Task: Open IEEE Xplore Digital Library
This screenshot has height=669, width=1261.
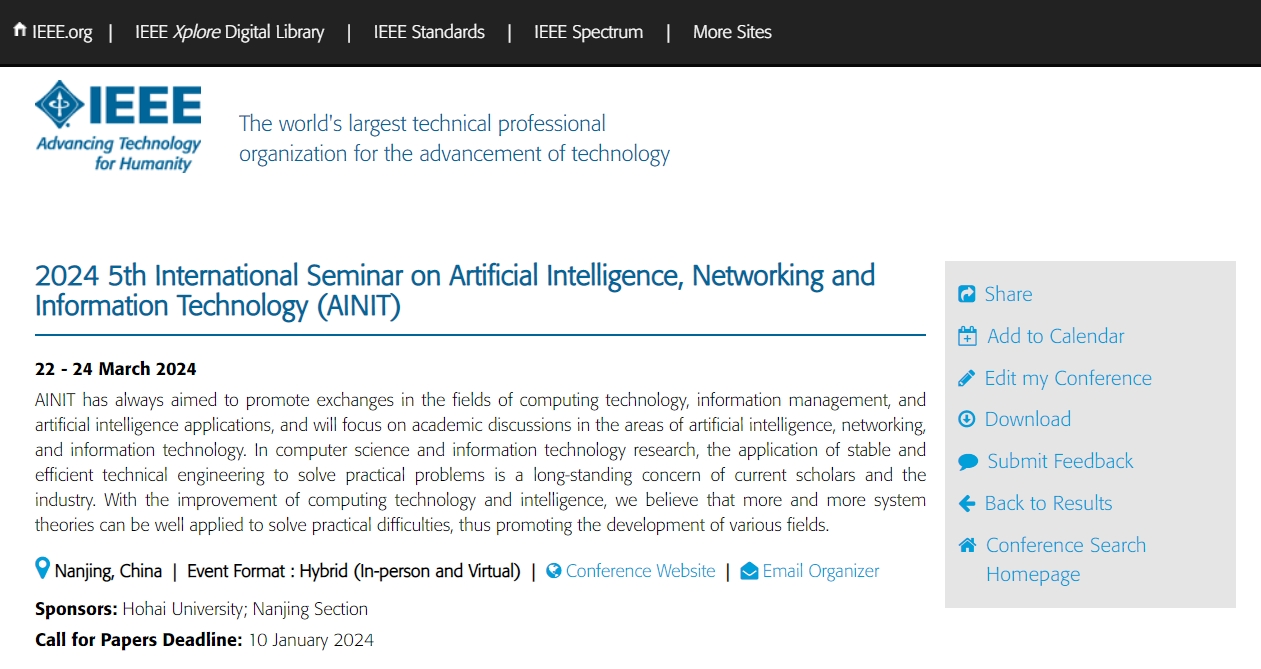Action: (230, 32)
